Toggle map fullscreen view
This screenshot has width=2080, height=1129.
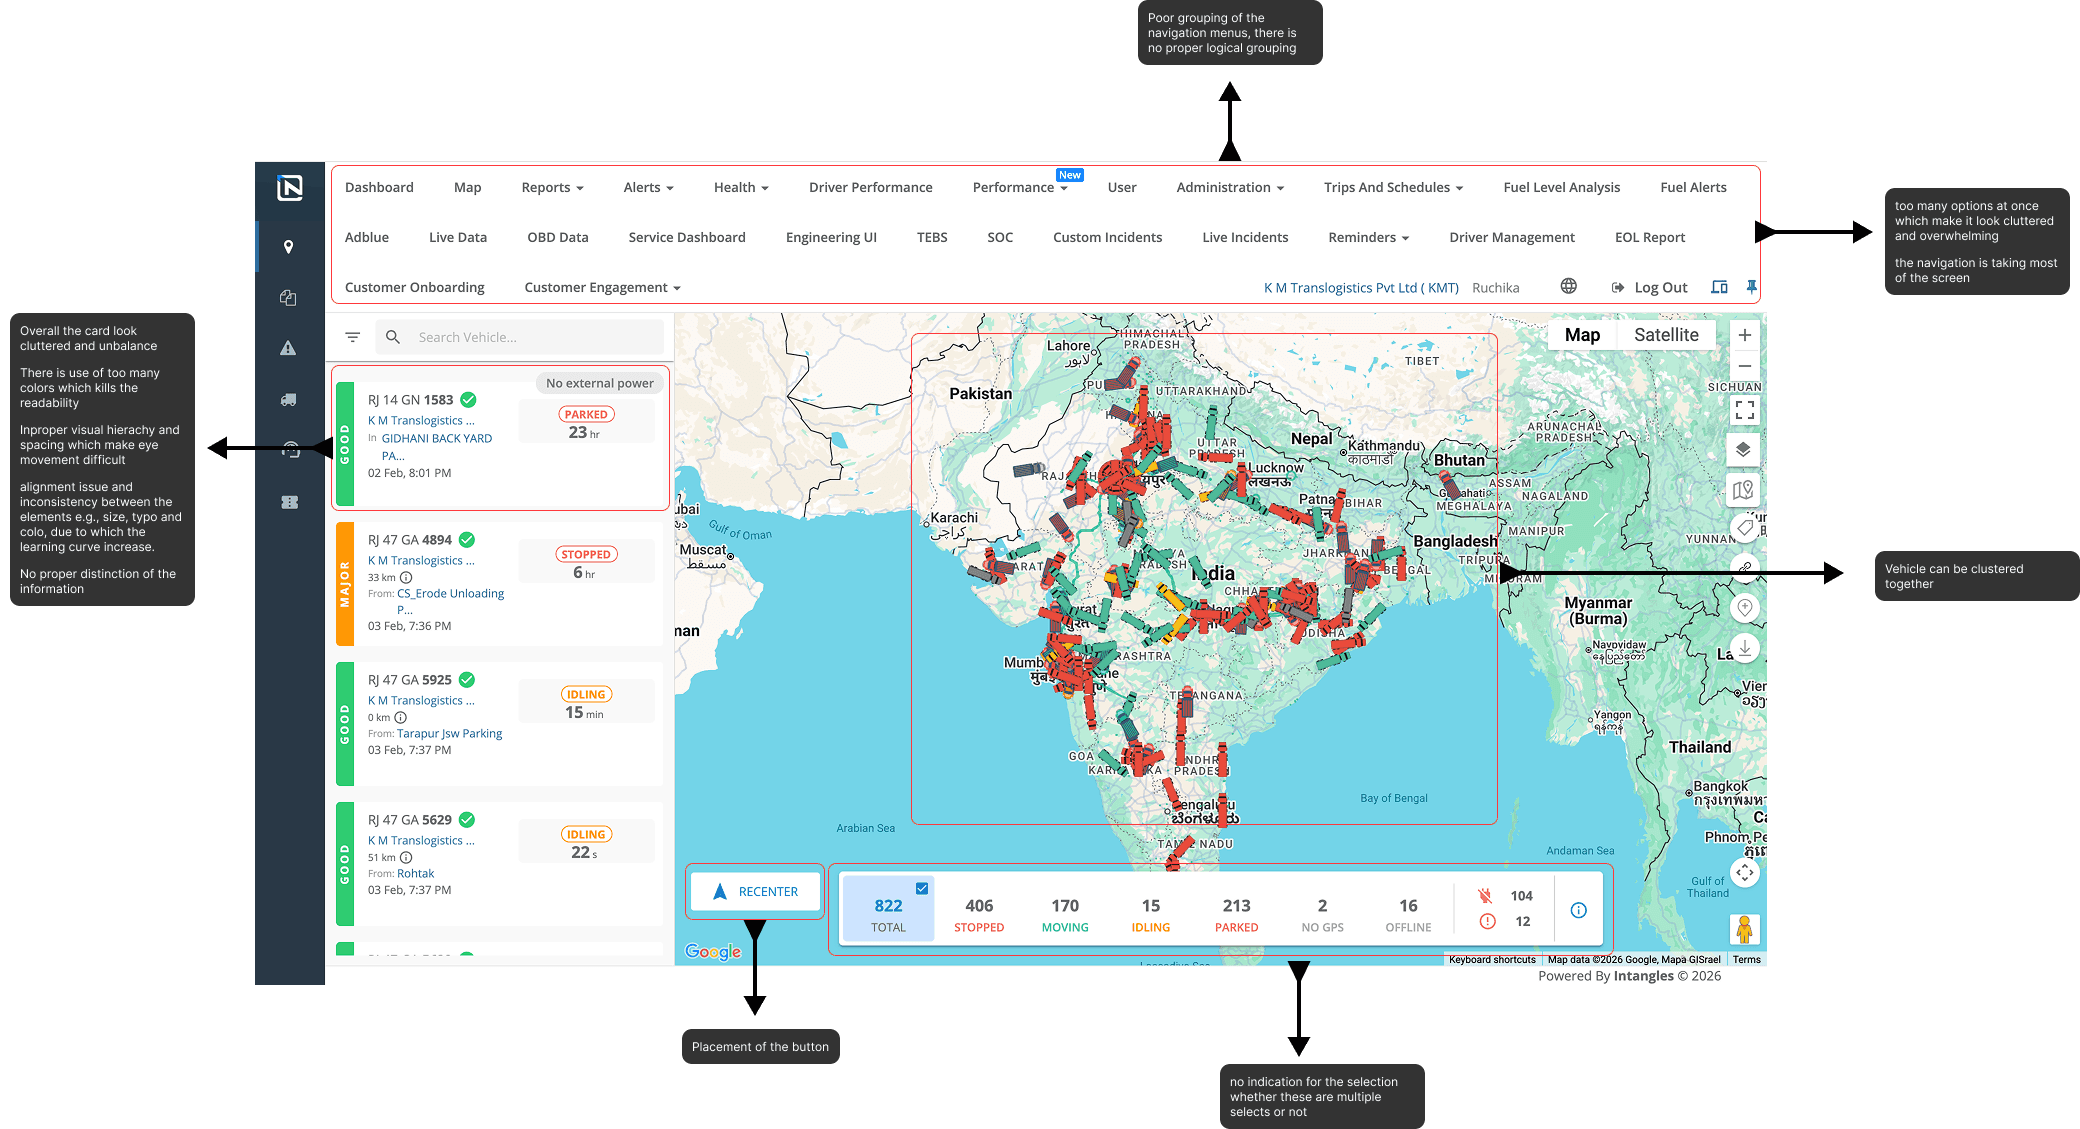[1744, 410]
